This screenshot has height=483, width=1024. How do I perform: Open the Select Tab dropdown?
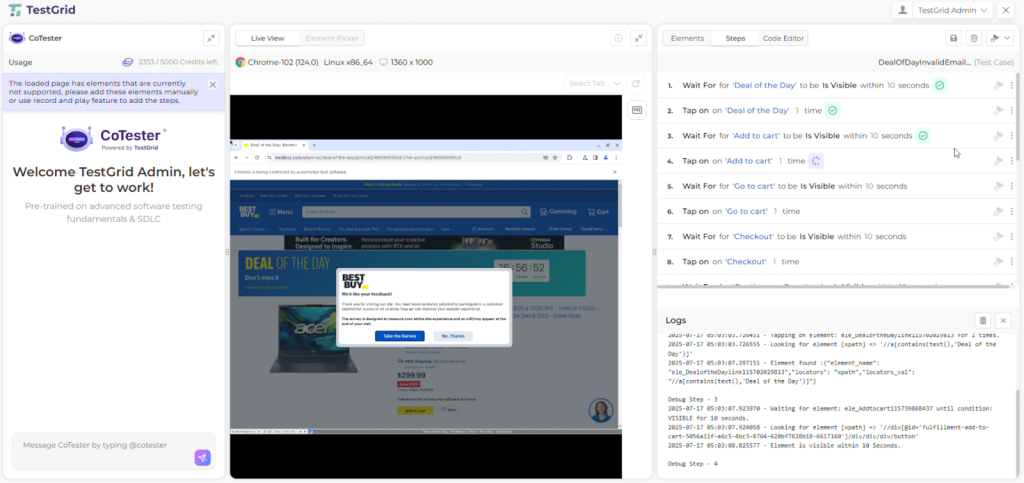click(595, 83)
